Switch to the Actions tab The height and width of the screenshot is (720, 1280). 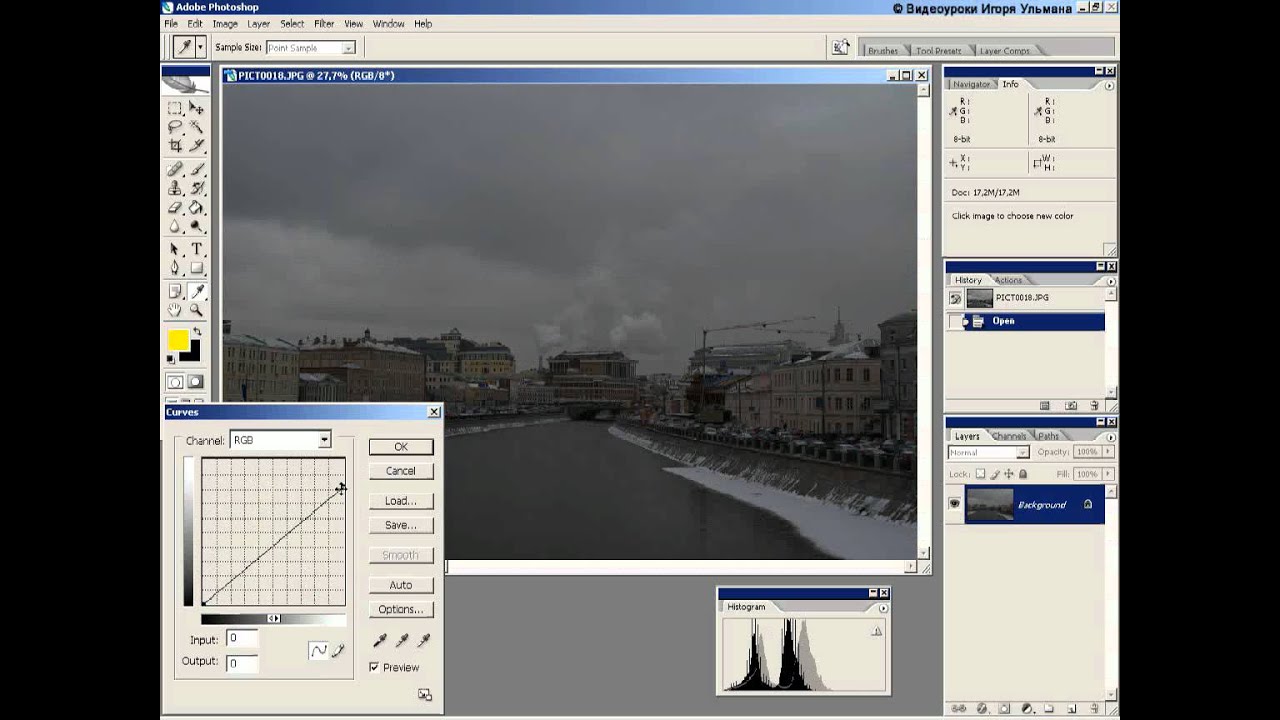(1008, 280)
